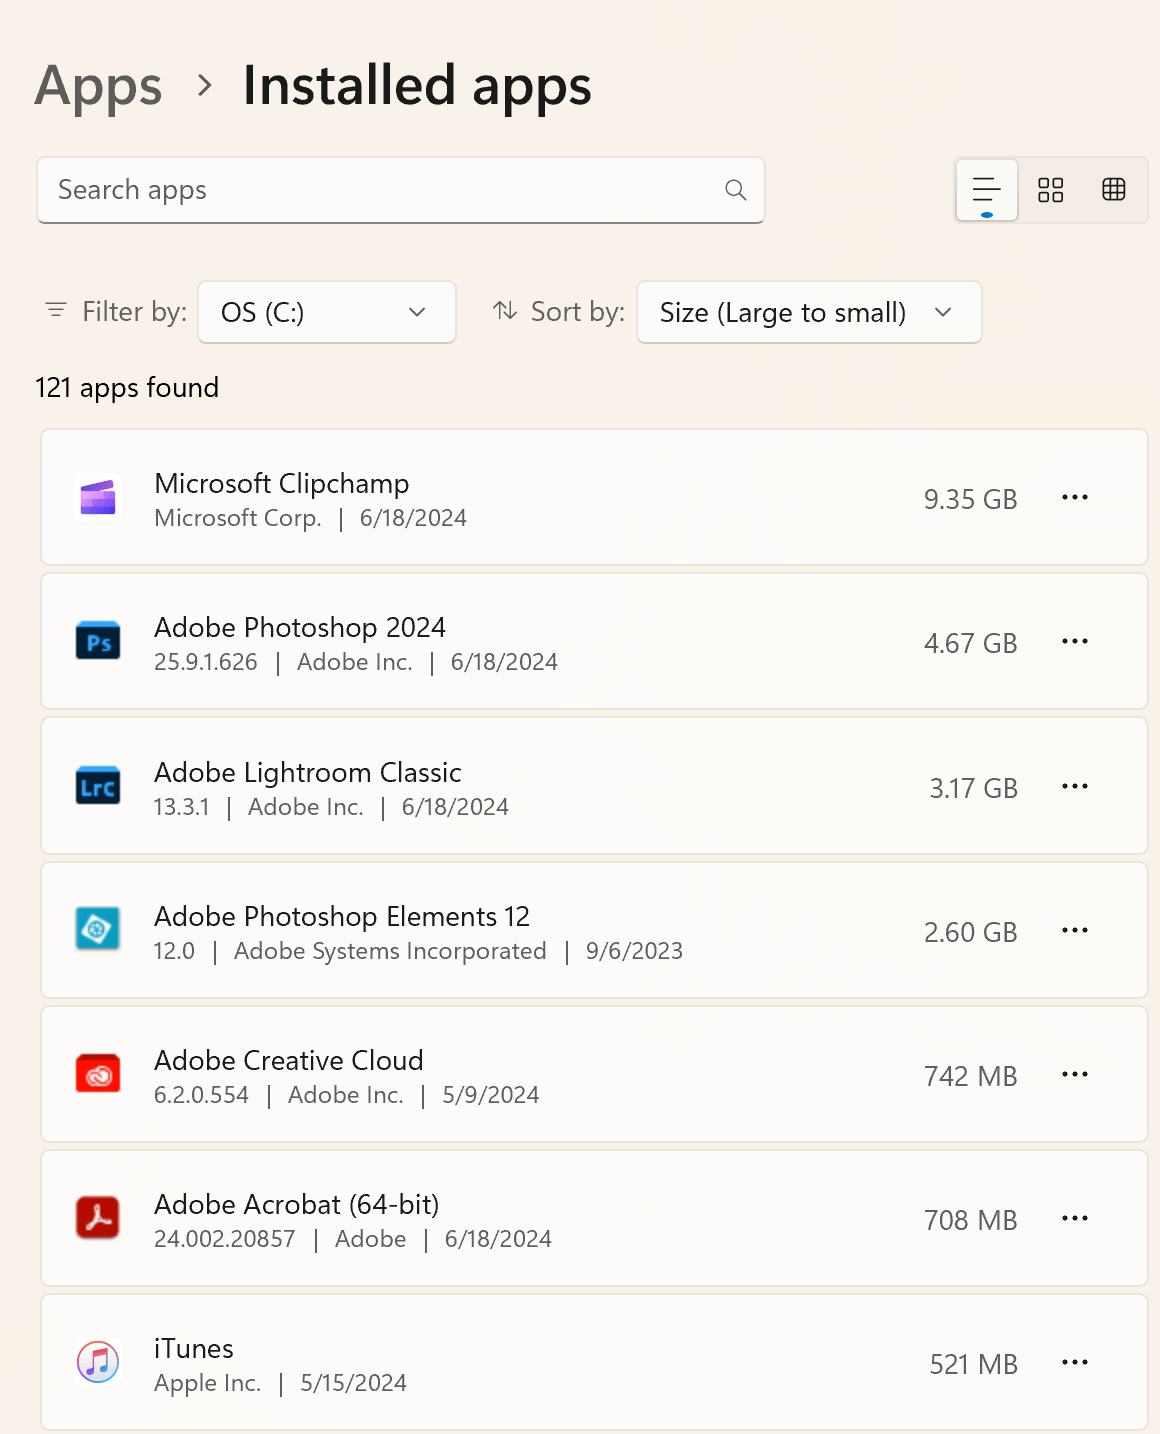The image size is (1160, 1434).
Task: Open more options for Photoshop Elements 12
Action: click(x=1075, y=931)
